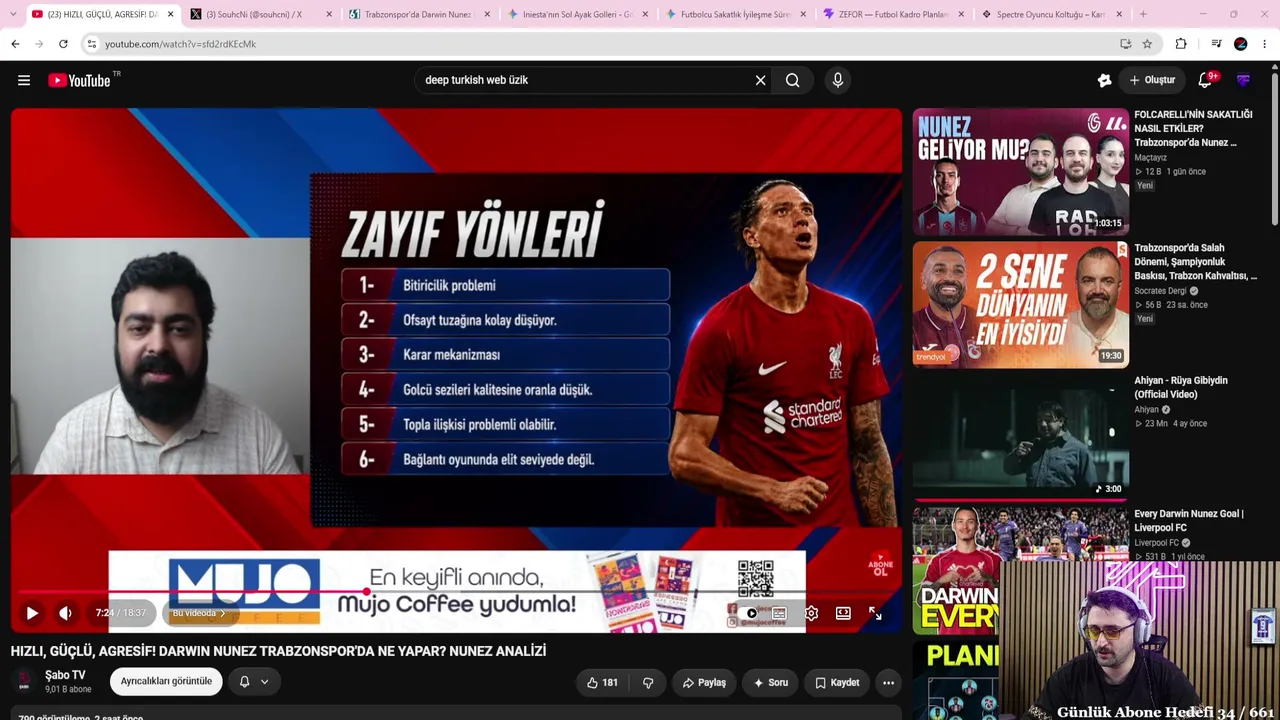
Task: Click the 'Ayrıcalıkları görüntüle' button
Action: coord(166,682)
